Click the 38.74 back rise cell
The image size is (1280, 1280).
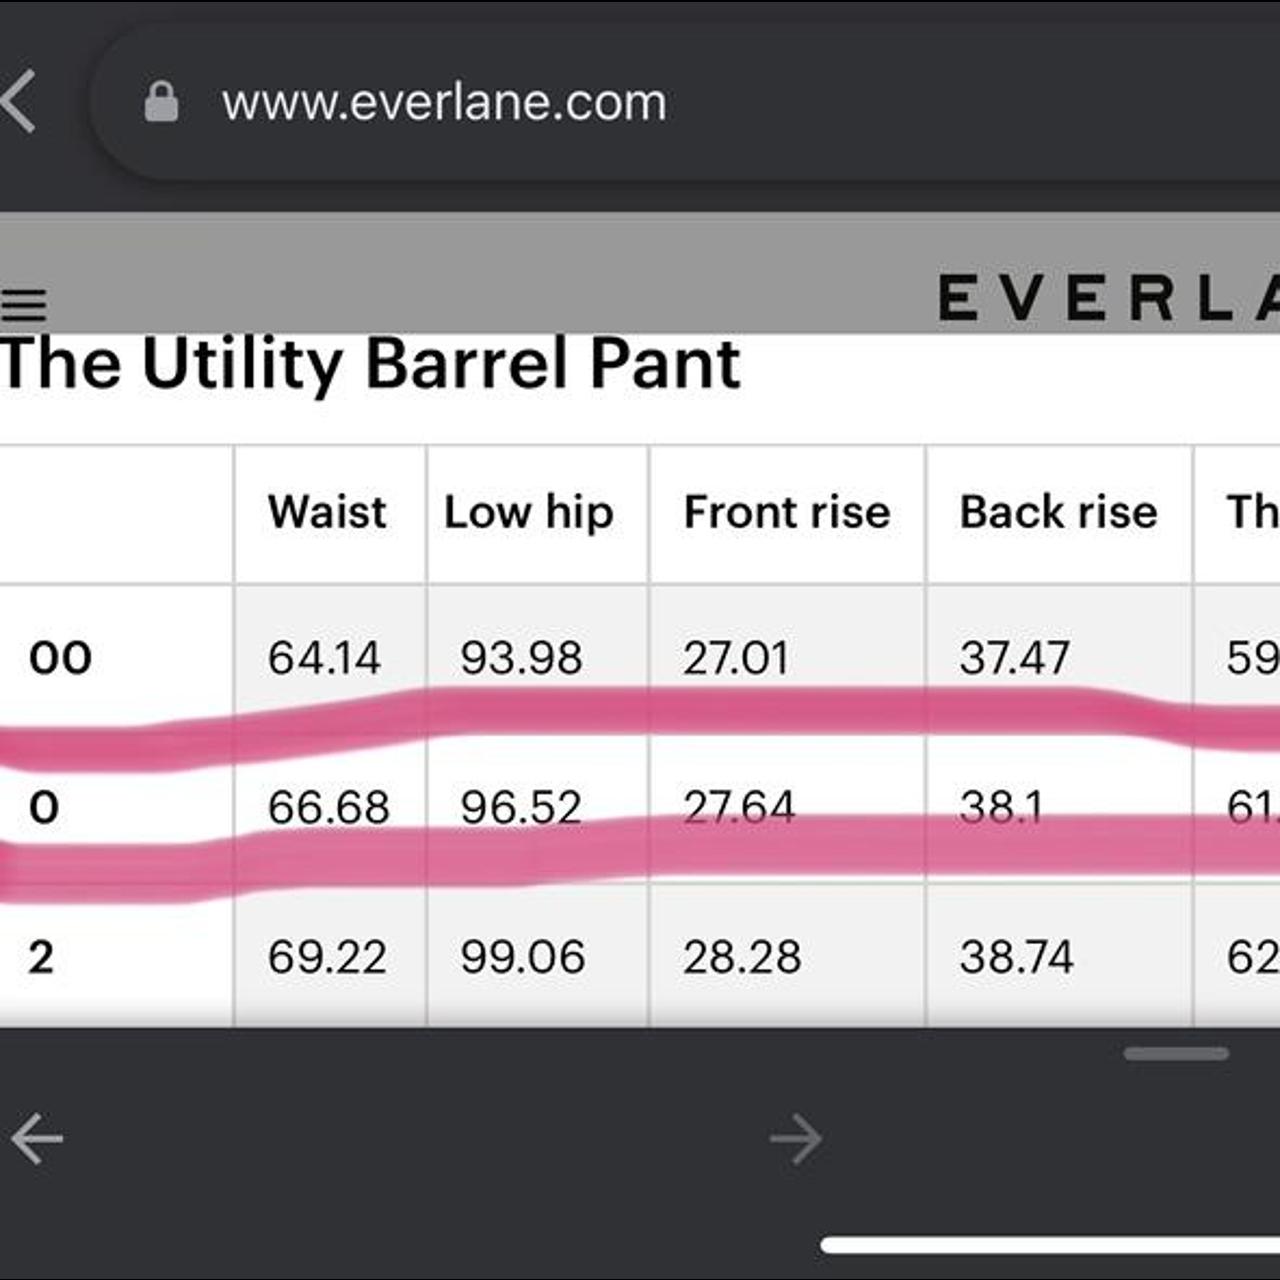tap(1016, 957)
